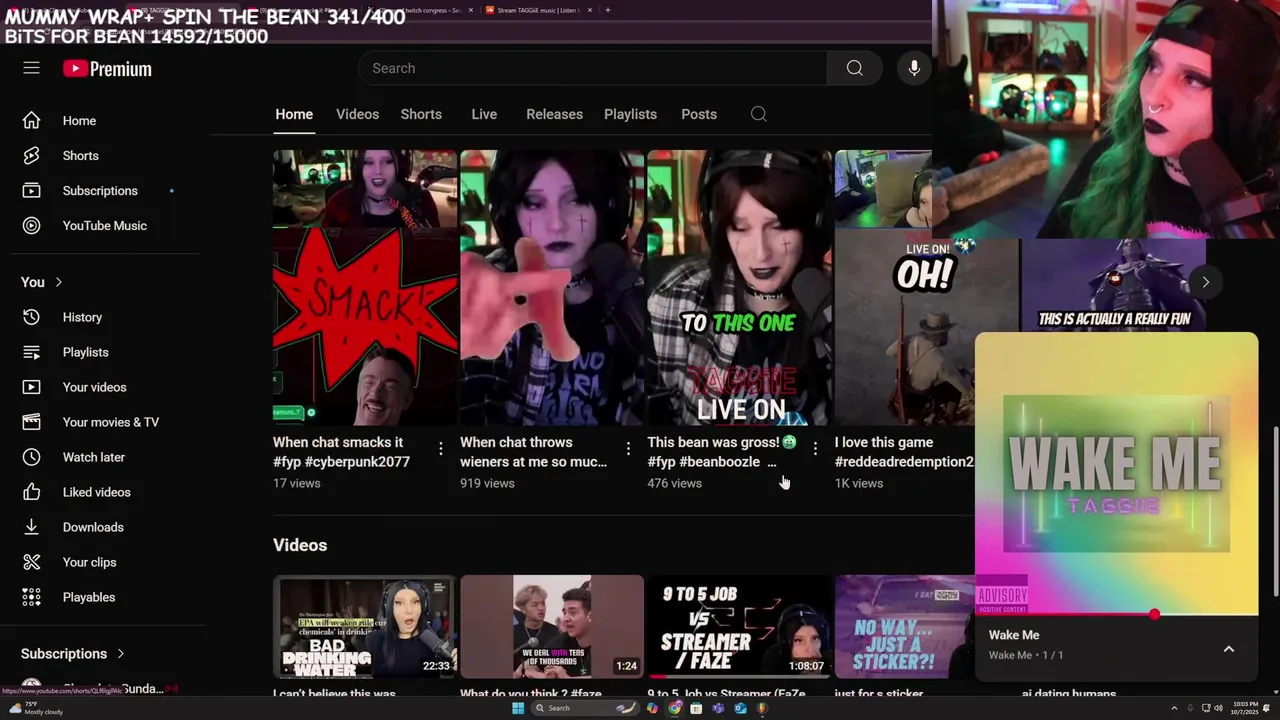Click the 'Wake Me' track title in miniplayer
The image size is (1280, 720).
click(x=1014, y=635)
